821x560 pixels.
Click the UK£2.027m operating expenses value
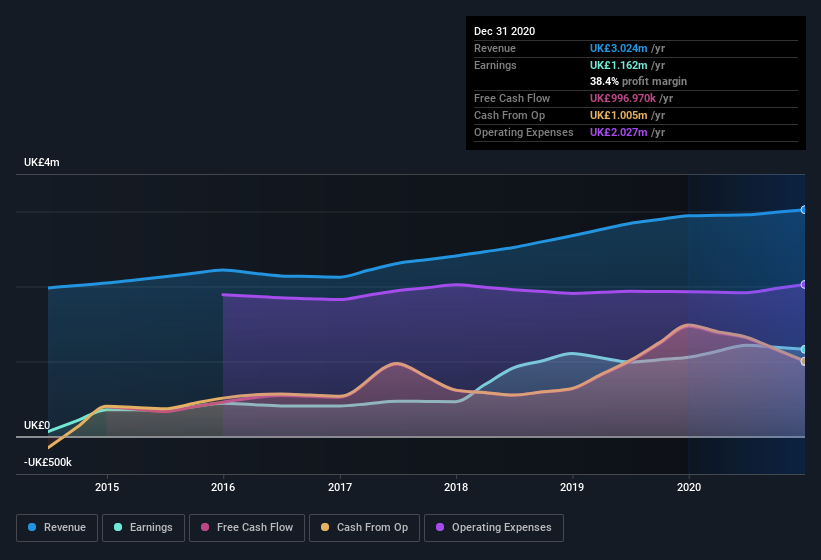tap(618, 132)
